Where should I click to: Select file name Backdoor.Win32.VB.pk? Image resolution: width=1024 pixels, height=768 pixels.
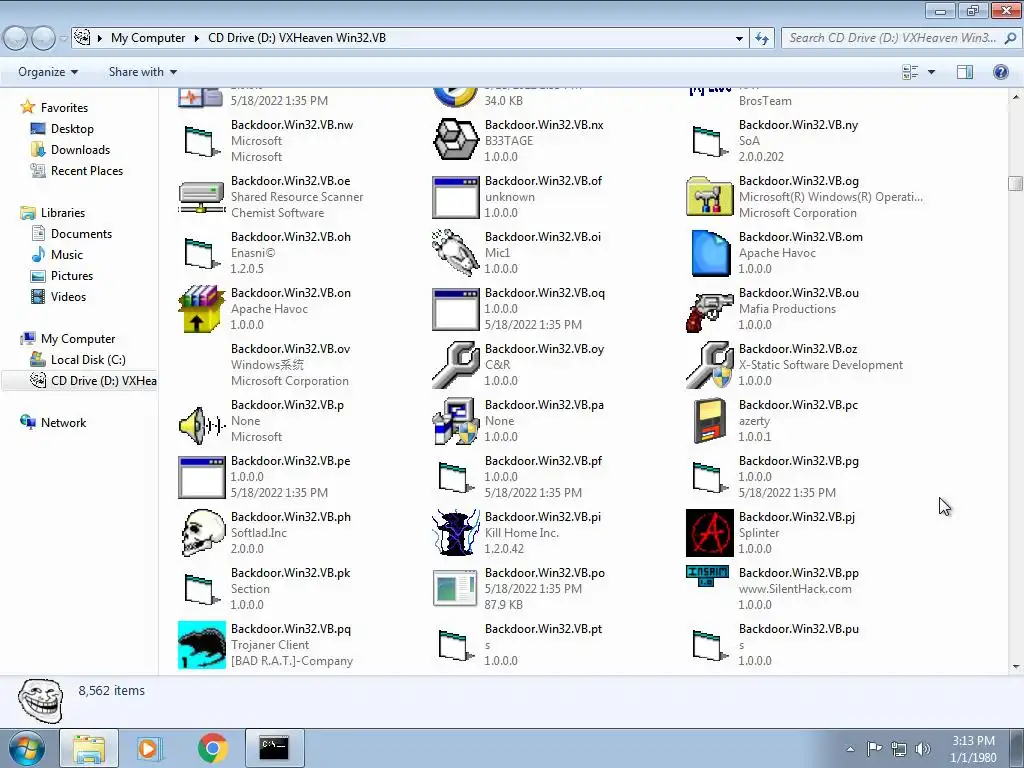[x=291, y=573]
